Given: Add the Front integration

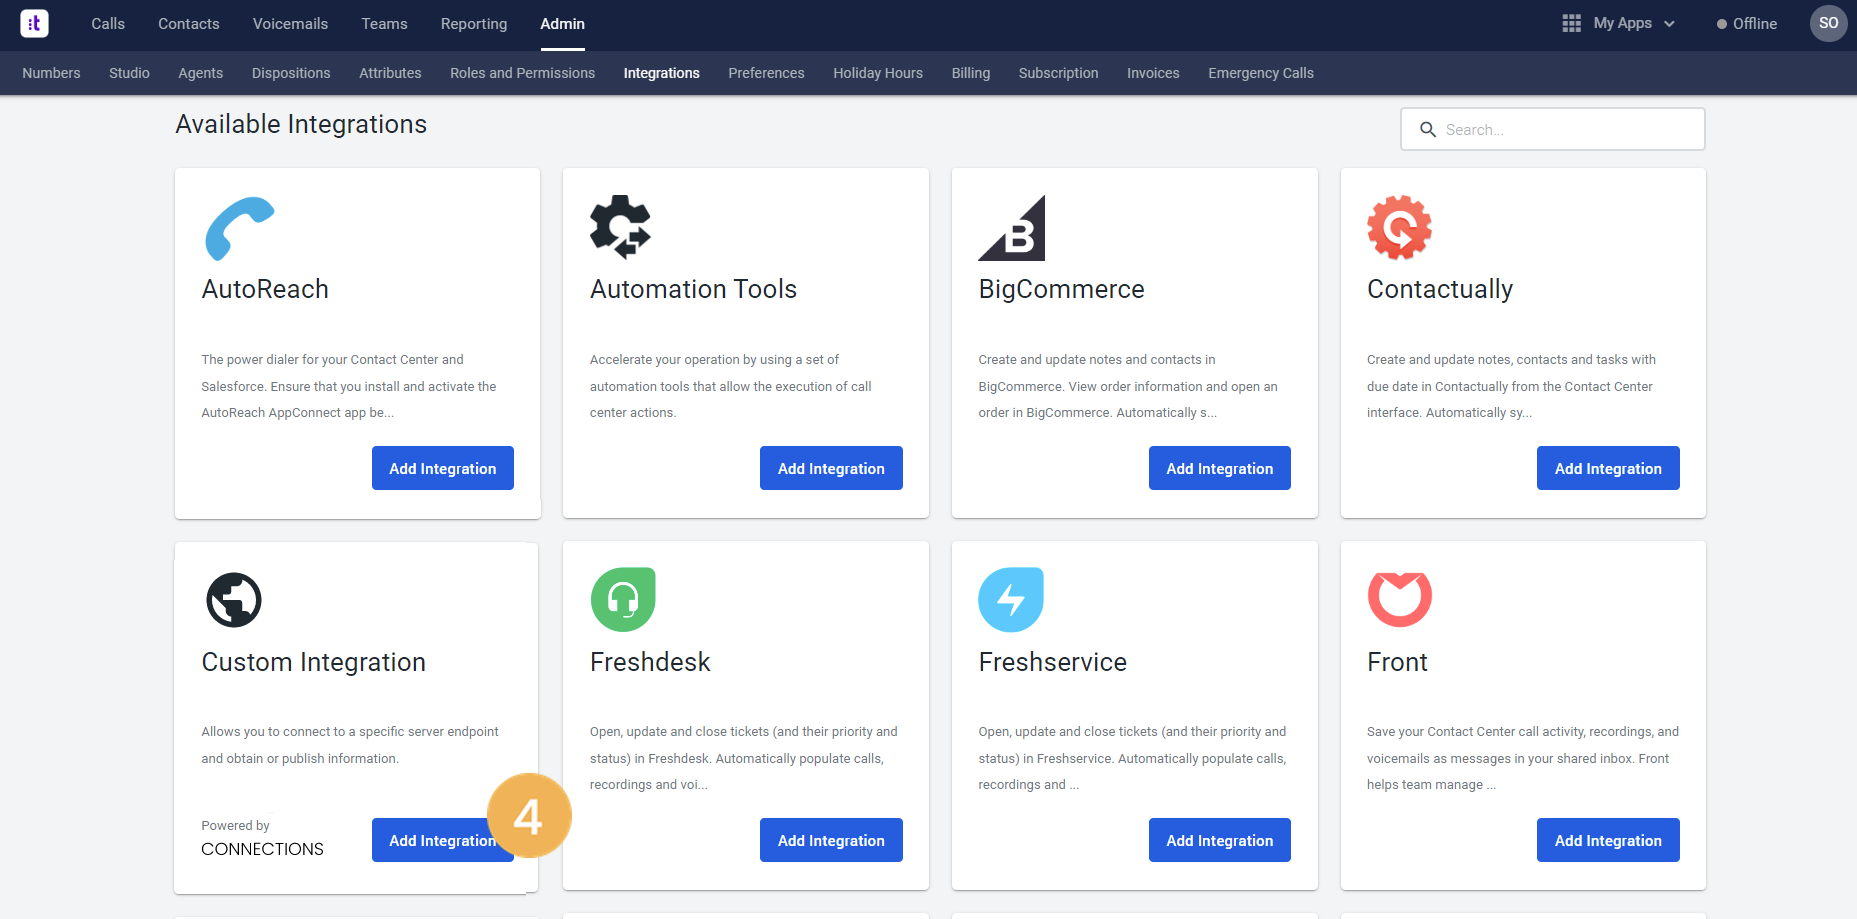Looking at the screenshot, I should [1608, 840].
